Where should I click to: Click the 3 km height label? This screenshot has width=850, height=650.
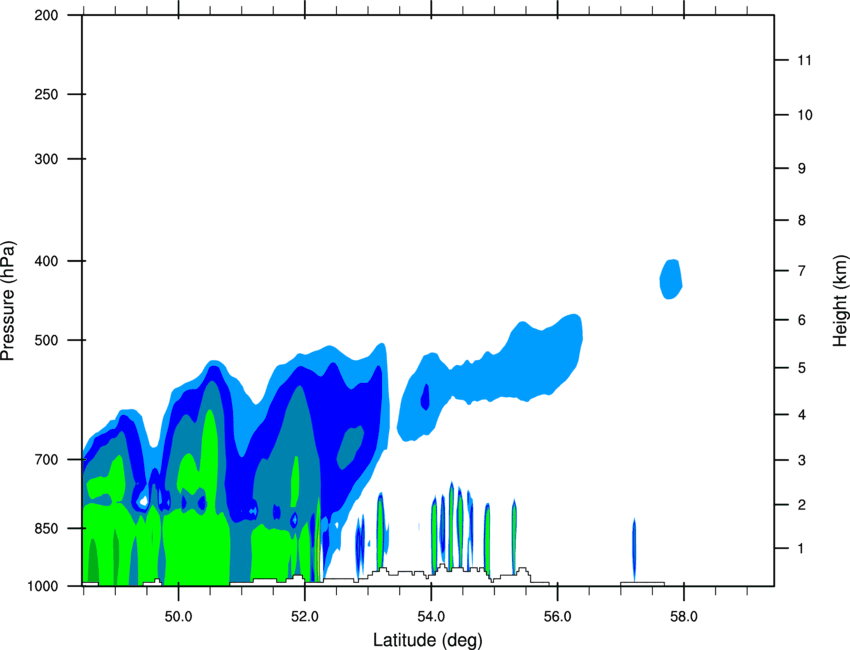pos(802,461)
